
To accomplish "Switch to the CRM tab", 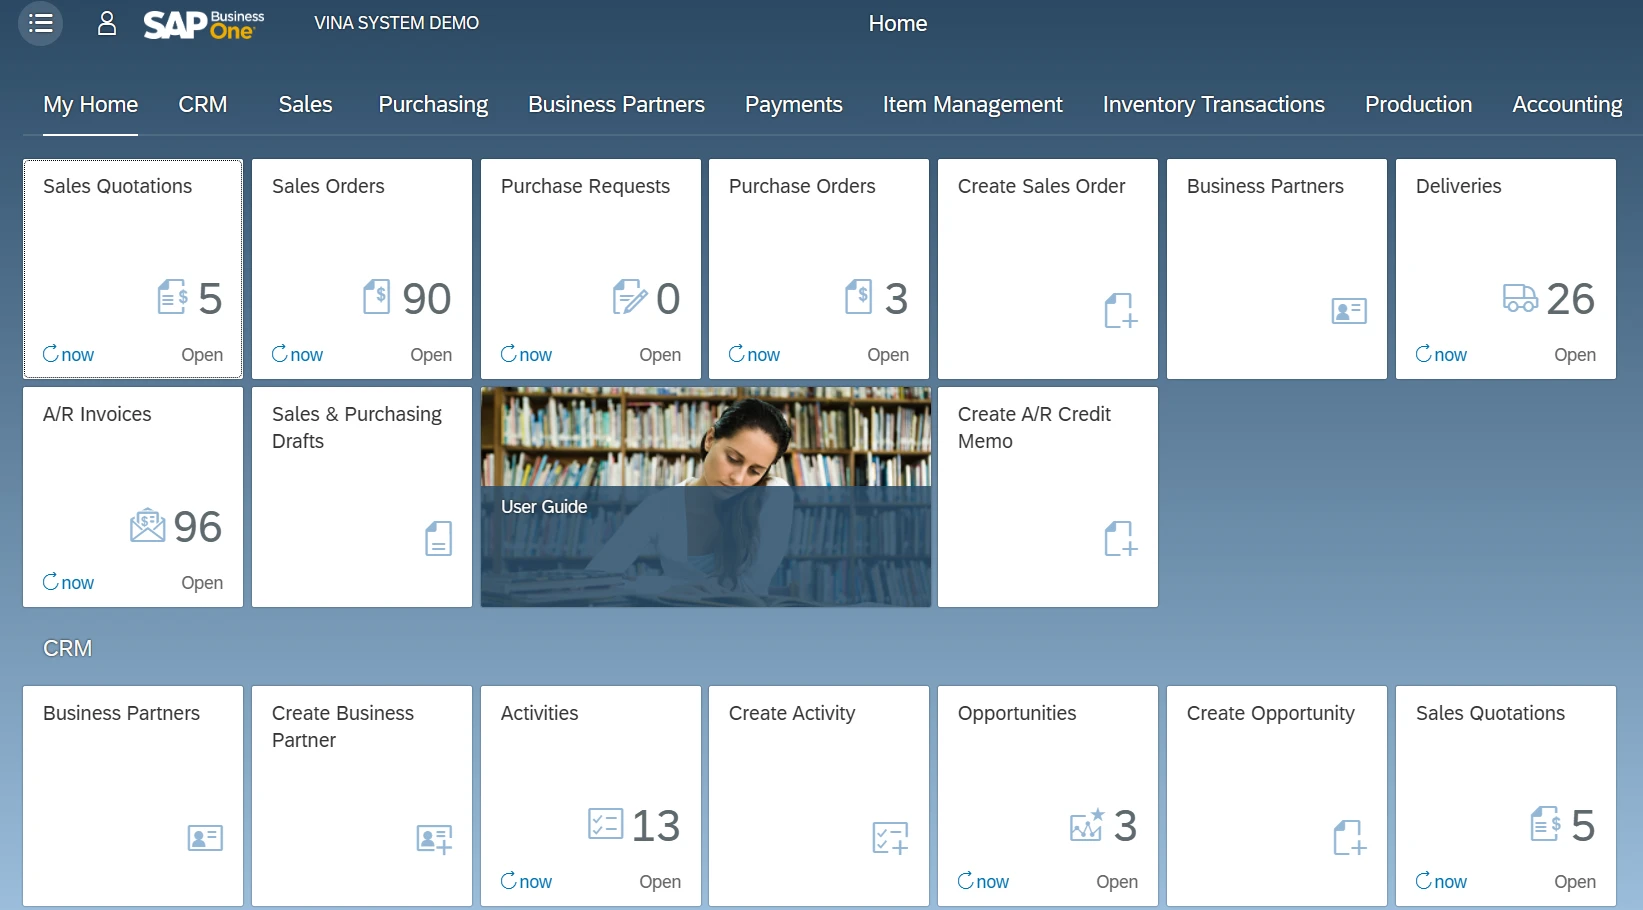I will click(203, 105).
